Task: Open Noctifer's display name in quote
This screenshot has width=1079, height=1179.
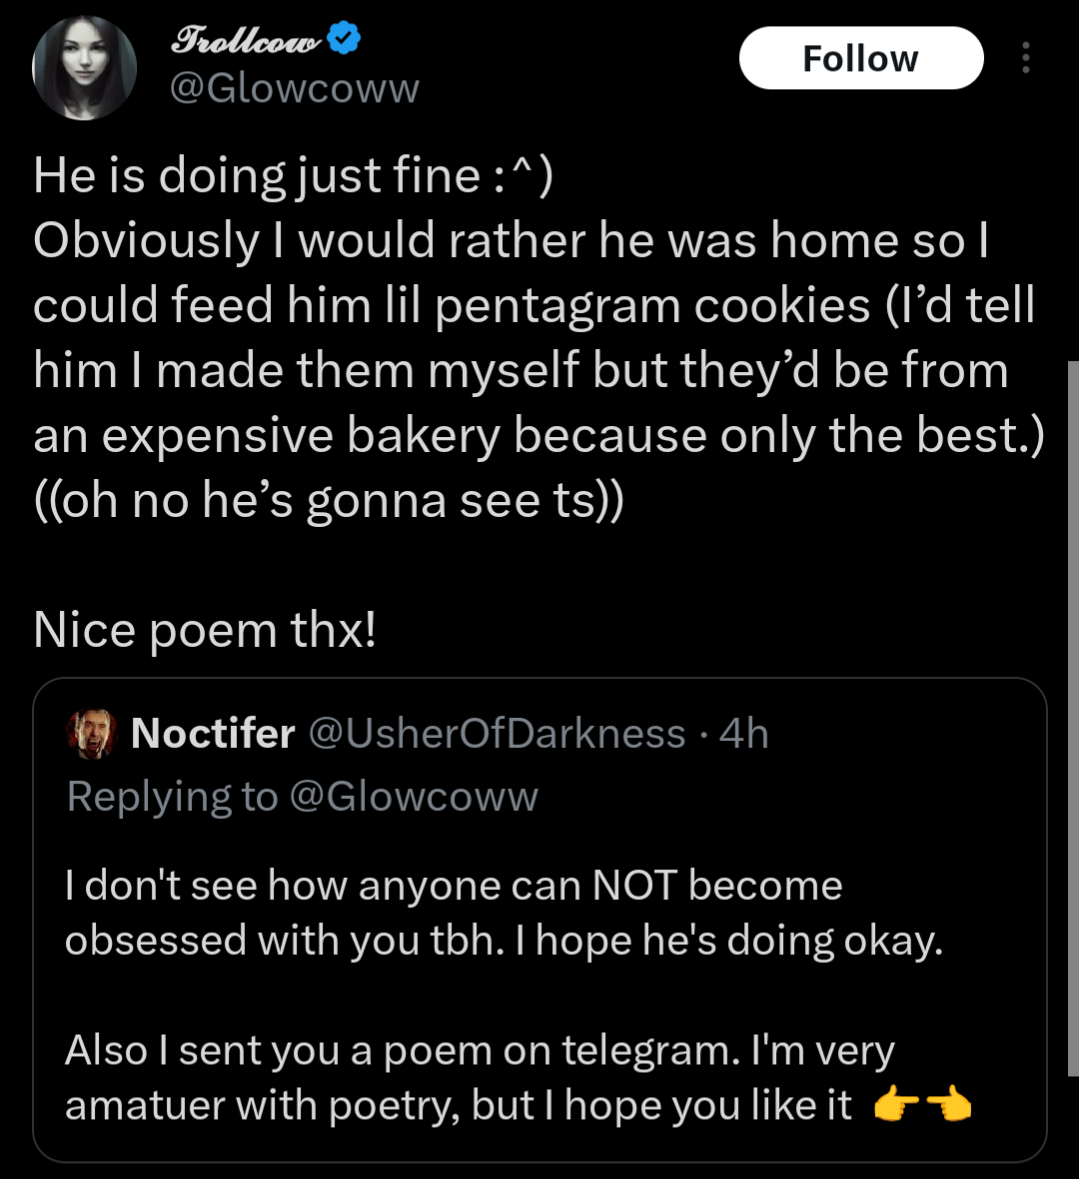Action: click(213, 734)
